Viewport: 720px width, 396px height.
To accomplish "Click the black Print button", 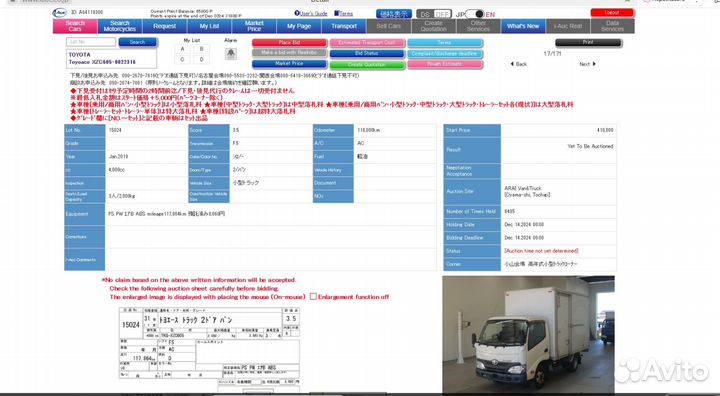I will 588,42.
